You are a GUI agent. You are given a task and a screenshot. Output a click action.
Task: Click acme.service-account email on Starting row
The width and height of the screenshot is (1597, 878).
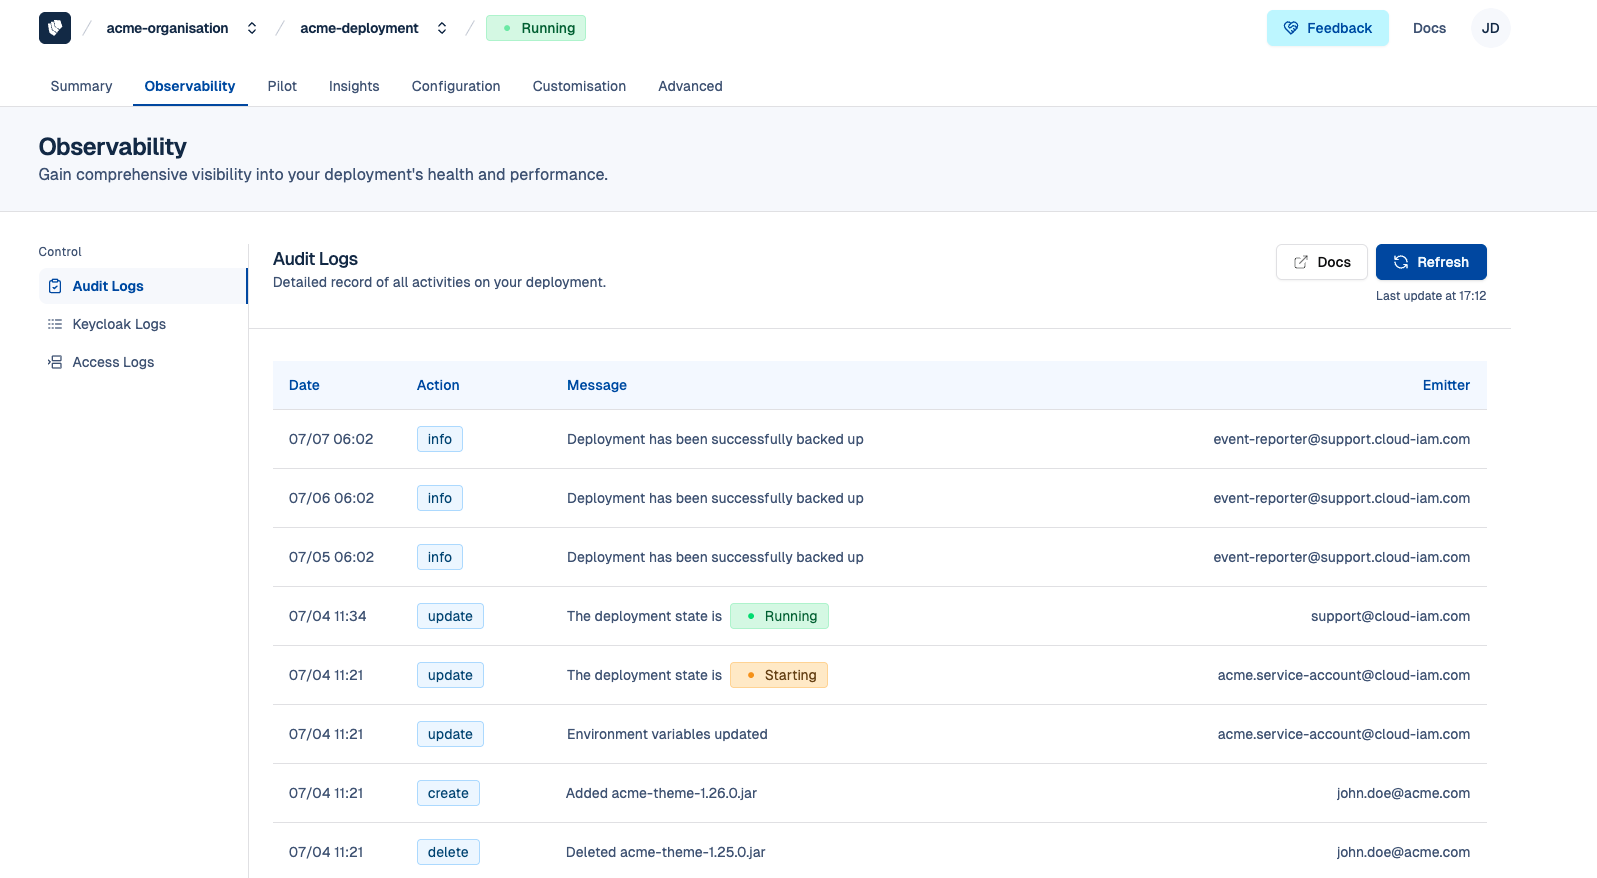[1343, 675]
